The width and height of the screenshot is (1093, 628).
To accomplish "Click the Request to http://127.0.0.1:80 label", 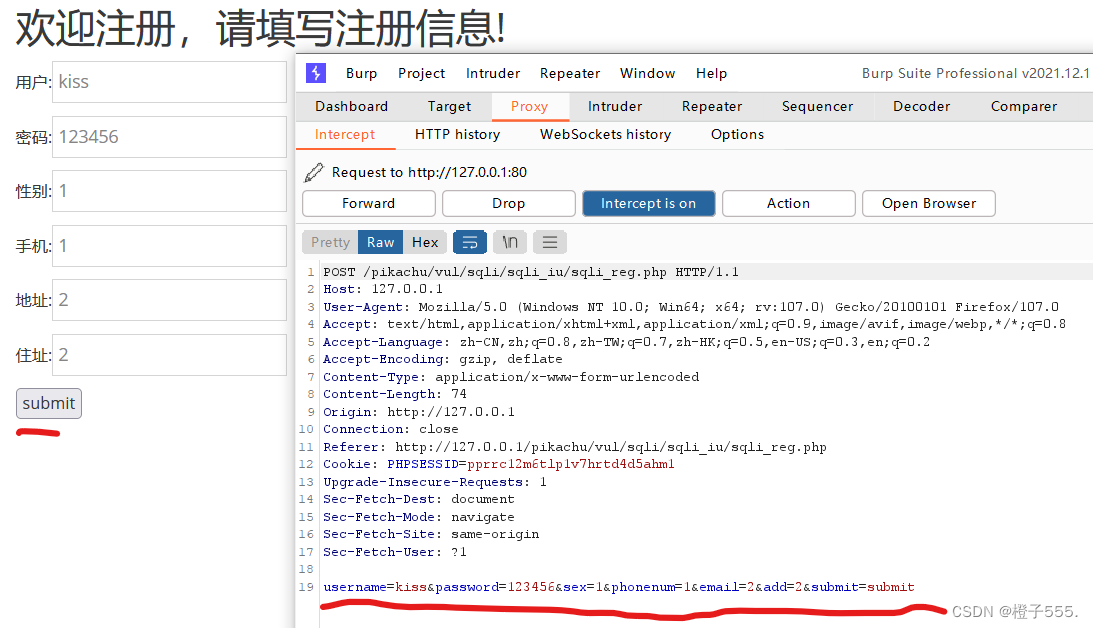I will click(429, 172).
